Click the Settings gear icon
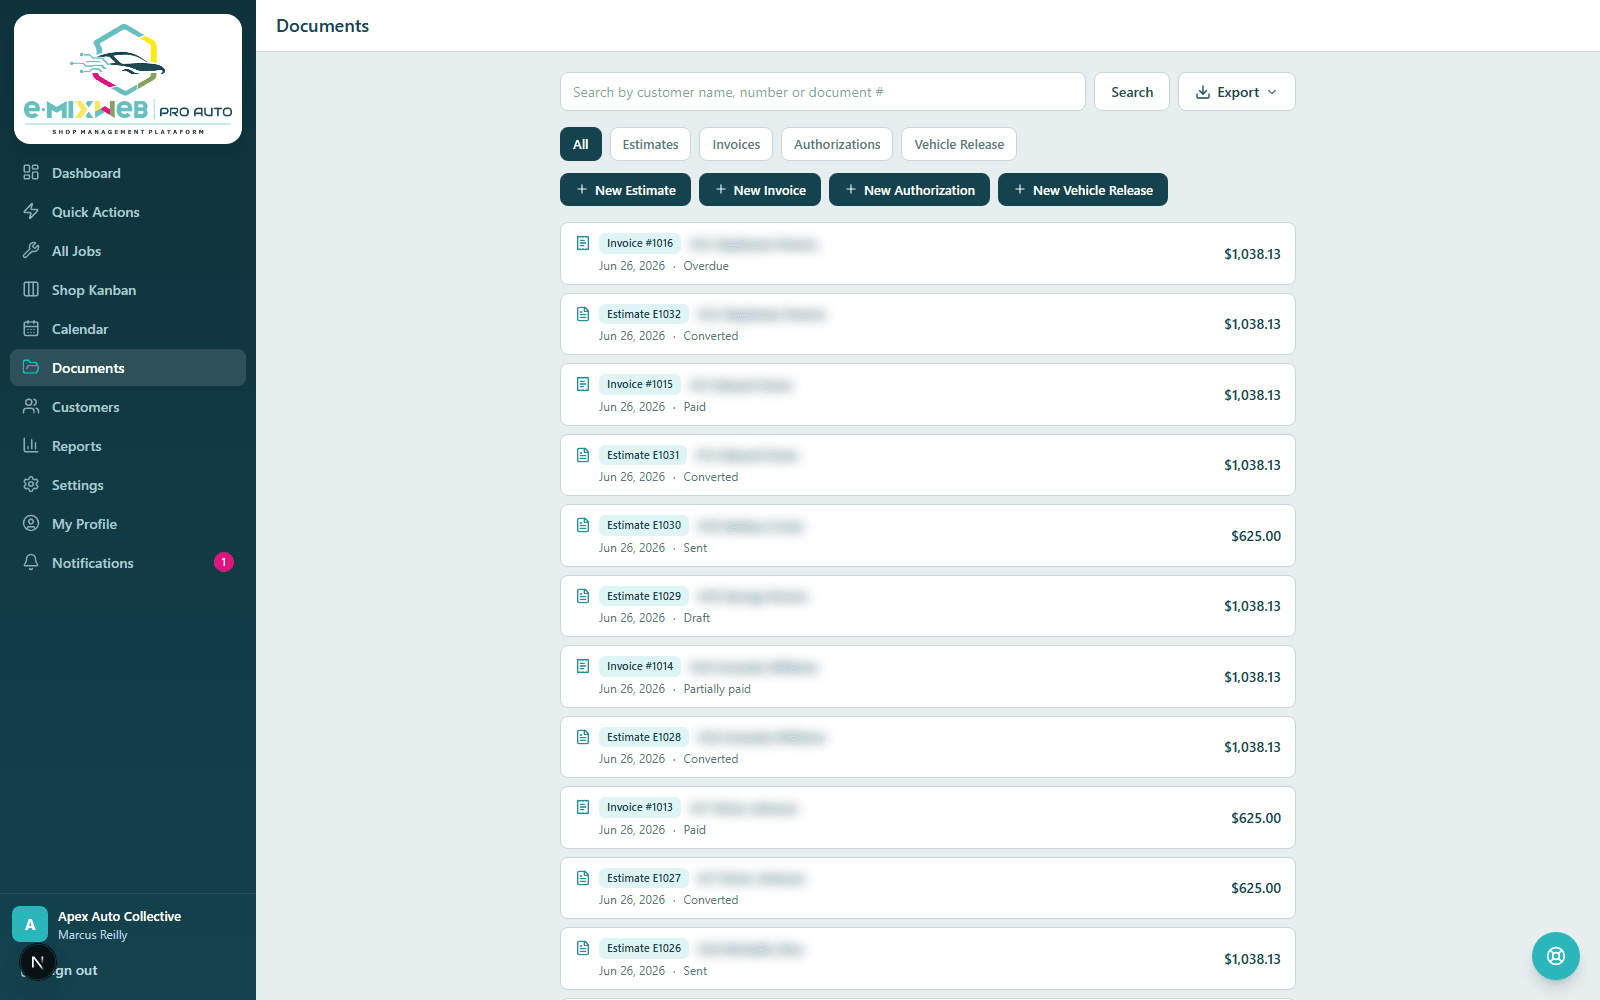 tap(31, 484)
